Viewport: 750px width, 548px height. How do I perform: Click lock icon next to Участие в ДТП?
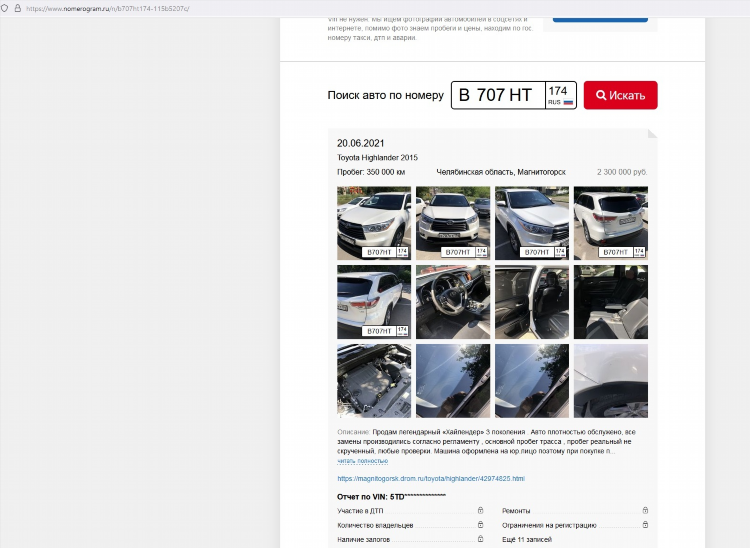pyautogui.click(x=480, y=511)
